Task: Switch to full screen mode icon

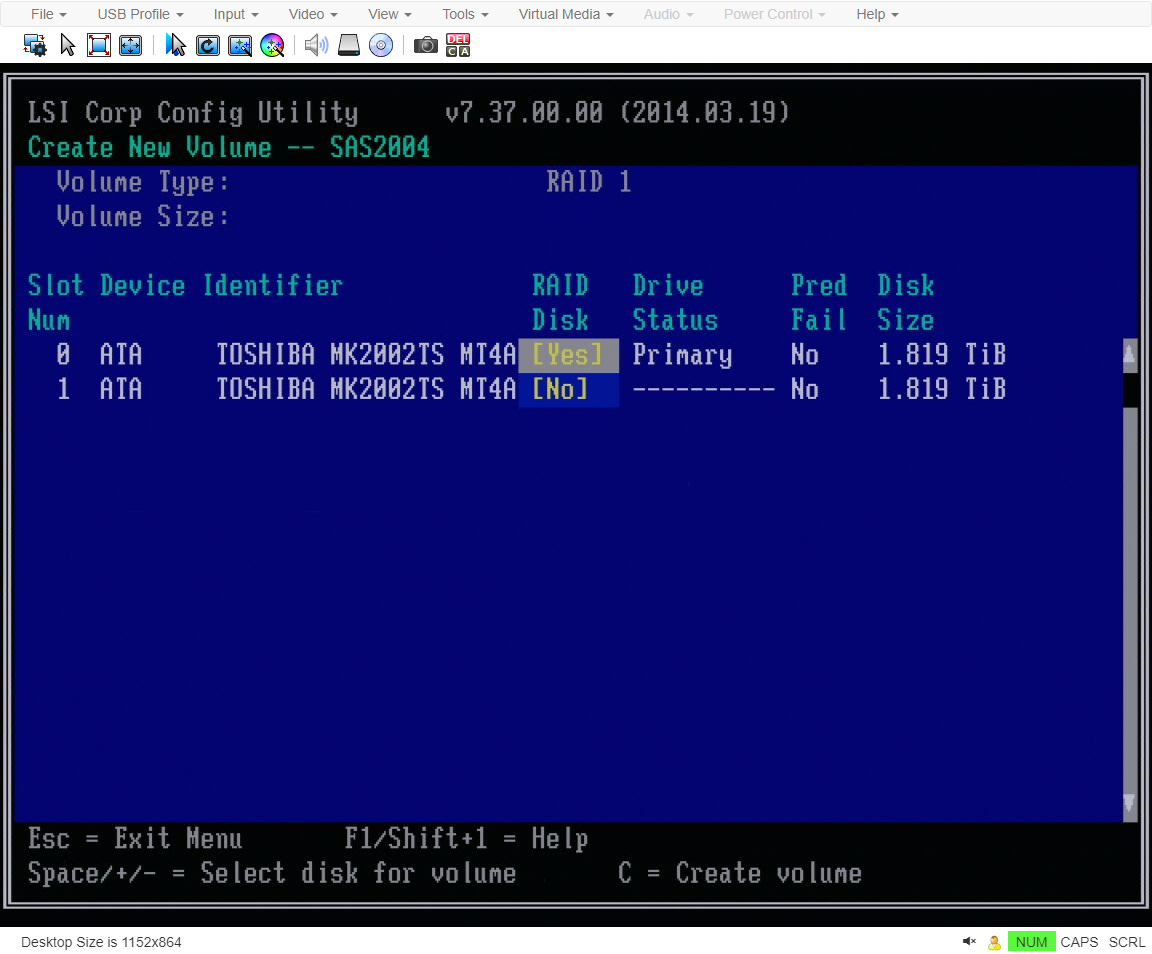Action: click(98, 46)
